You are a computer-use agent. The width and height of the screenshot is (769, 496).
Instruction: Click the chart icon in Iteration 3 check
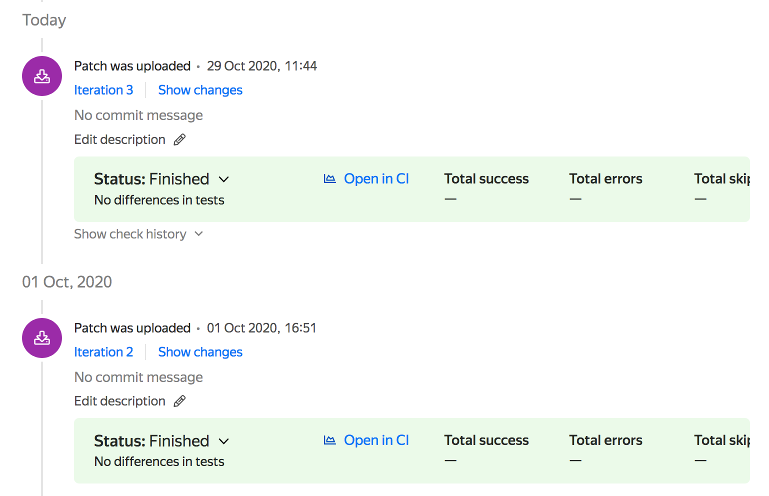click(330, 179)
